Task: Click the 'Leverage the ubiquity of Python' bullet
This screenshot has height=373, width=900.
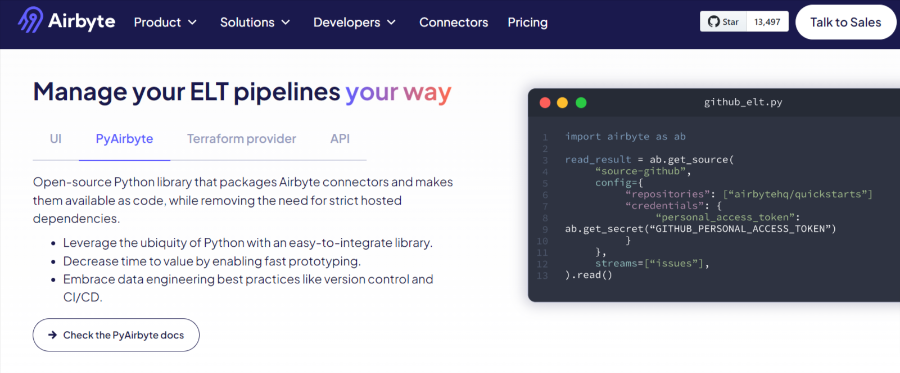Action: [x=248, y=243]
